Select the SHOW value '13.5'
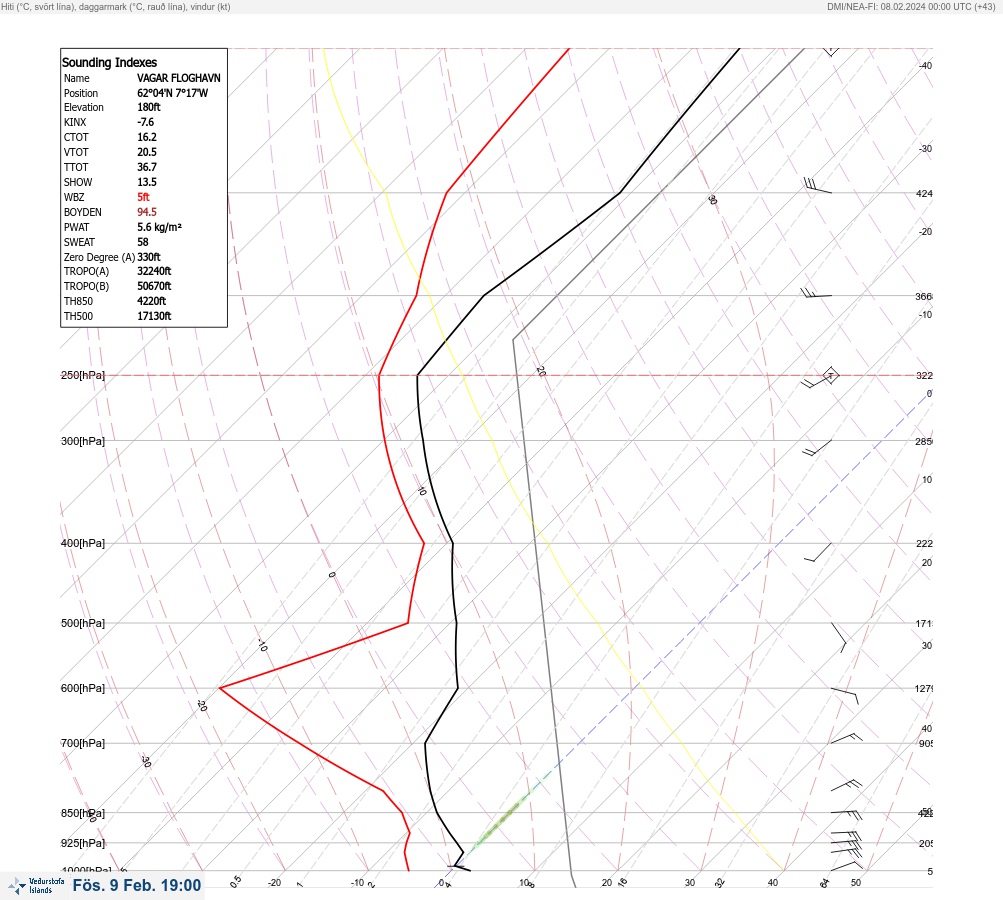Screen dimensions: 1003x900 click(146, 182)
